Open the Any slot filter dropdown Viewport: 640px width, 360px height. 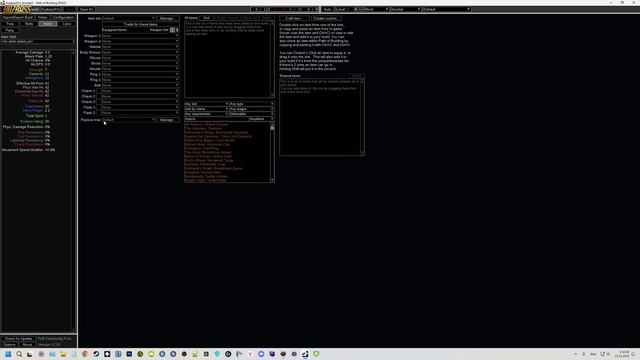[206, 104]
